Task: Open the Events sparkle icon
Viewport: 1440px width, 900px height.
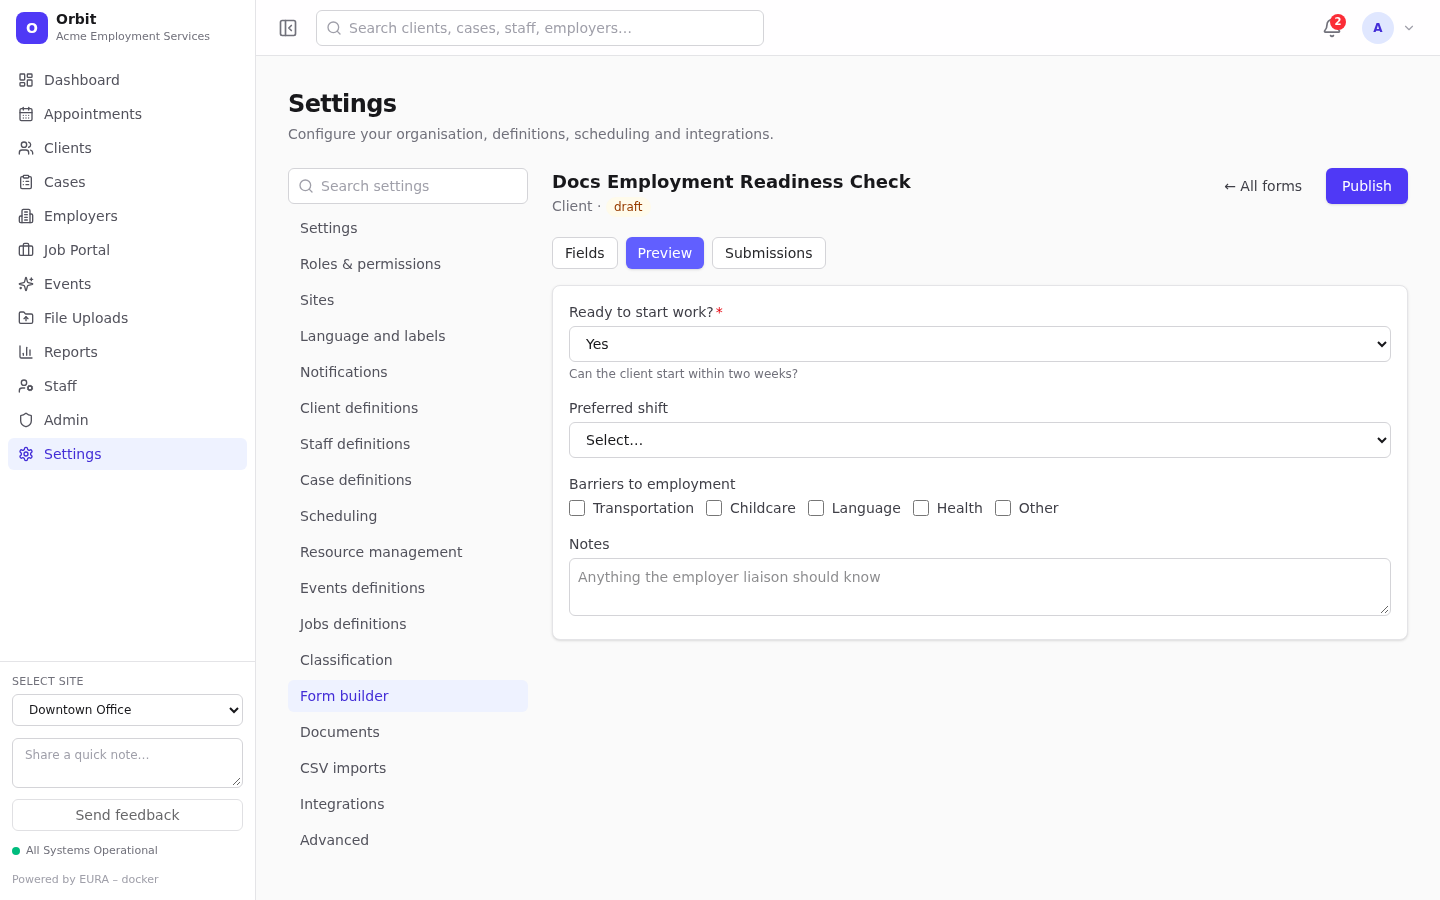Action: click(26, 284)
